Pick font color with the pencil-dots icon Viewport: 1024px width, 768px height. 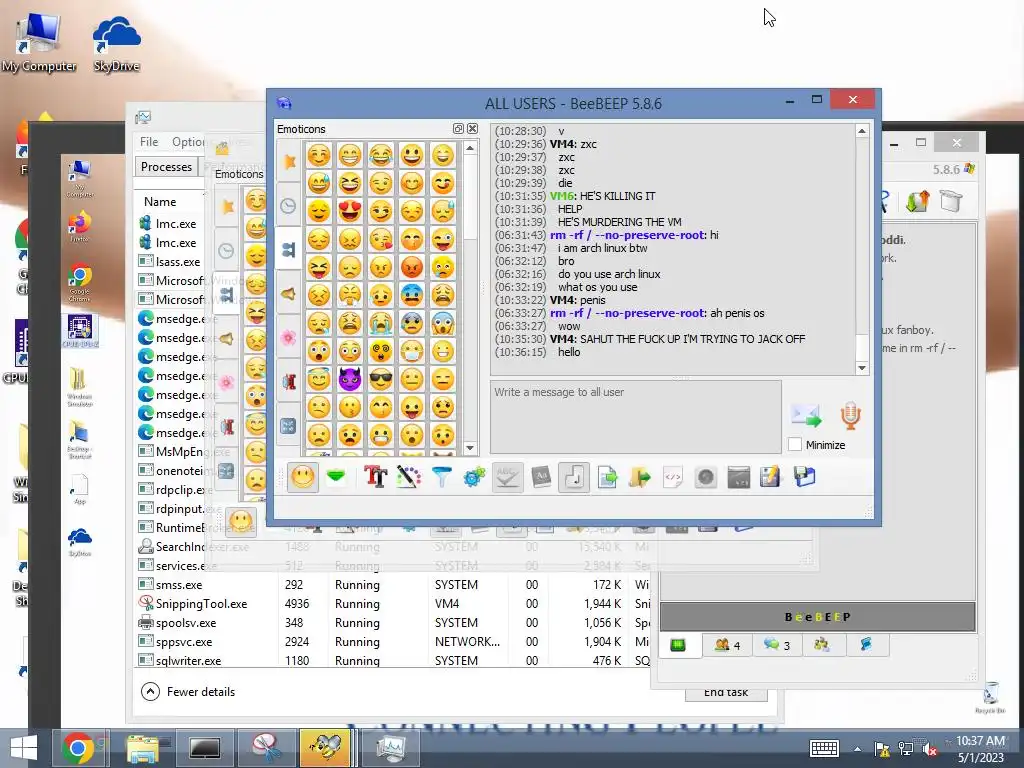point(409,477)
